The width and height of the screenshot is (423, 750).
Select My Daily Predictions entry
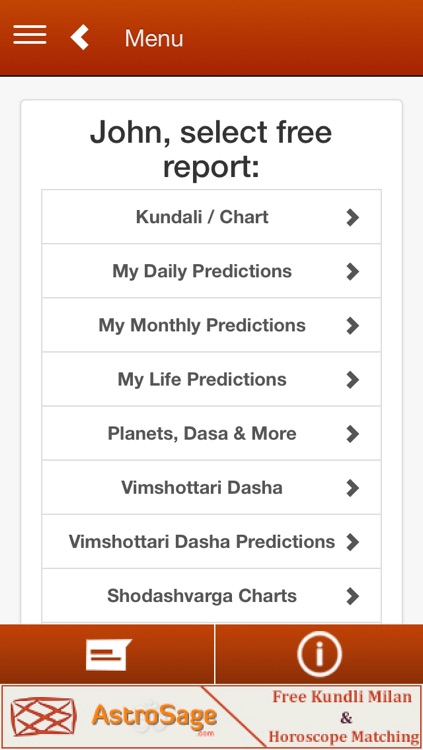(212, 271)
